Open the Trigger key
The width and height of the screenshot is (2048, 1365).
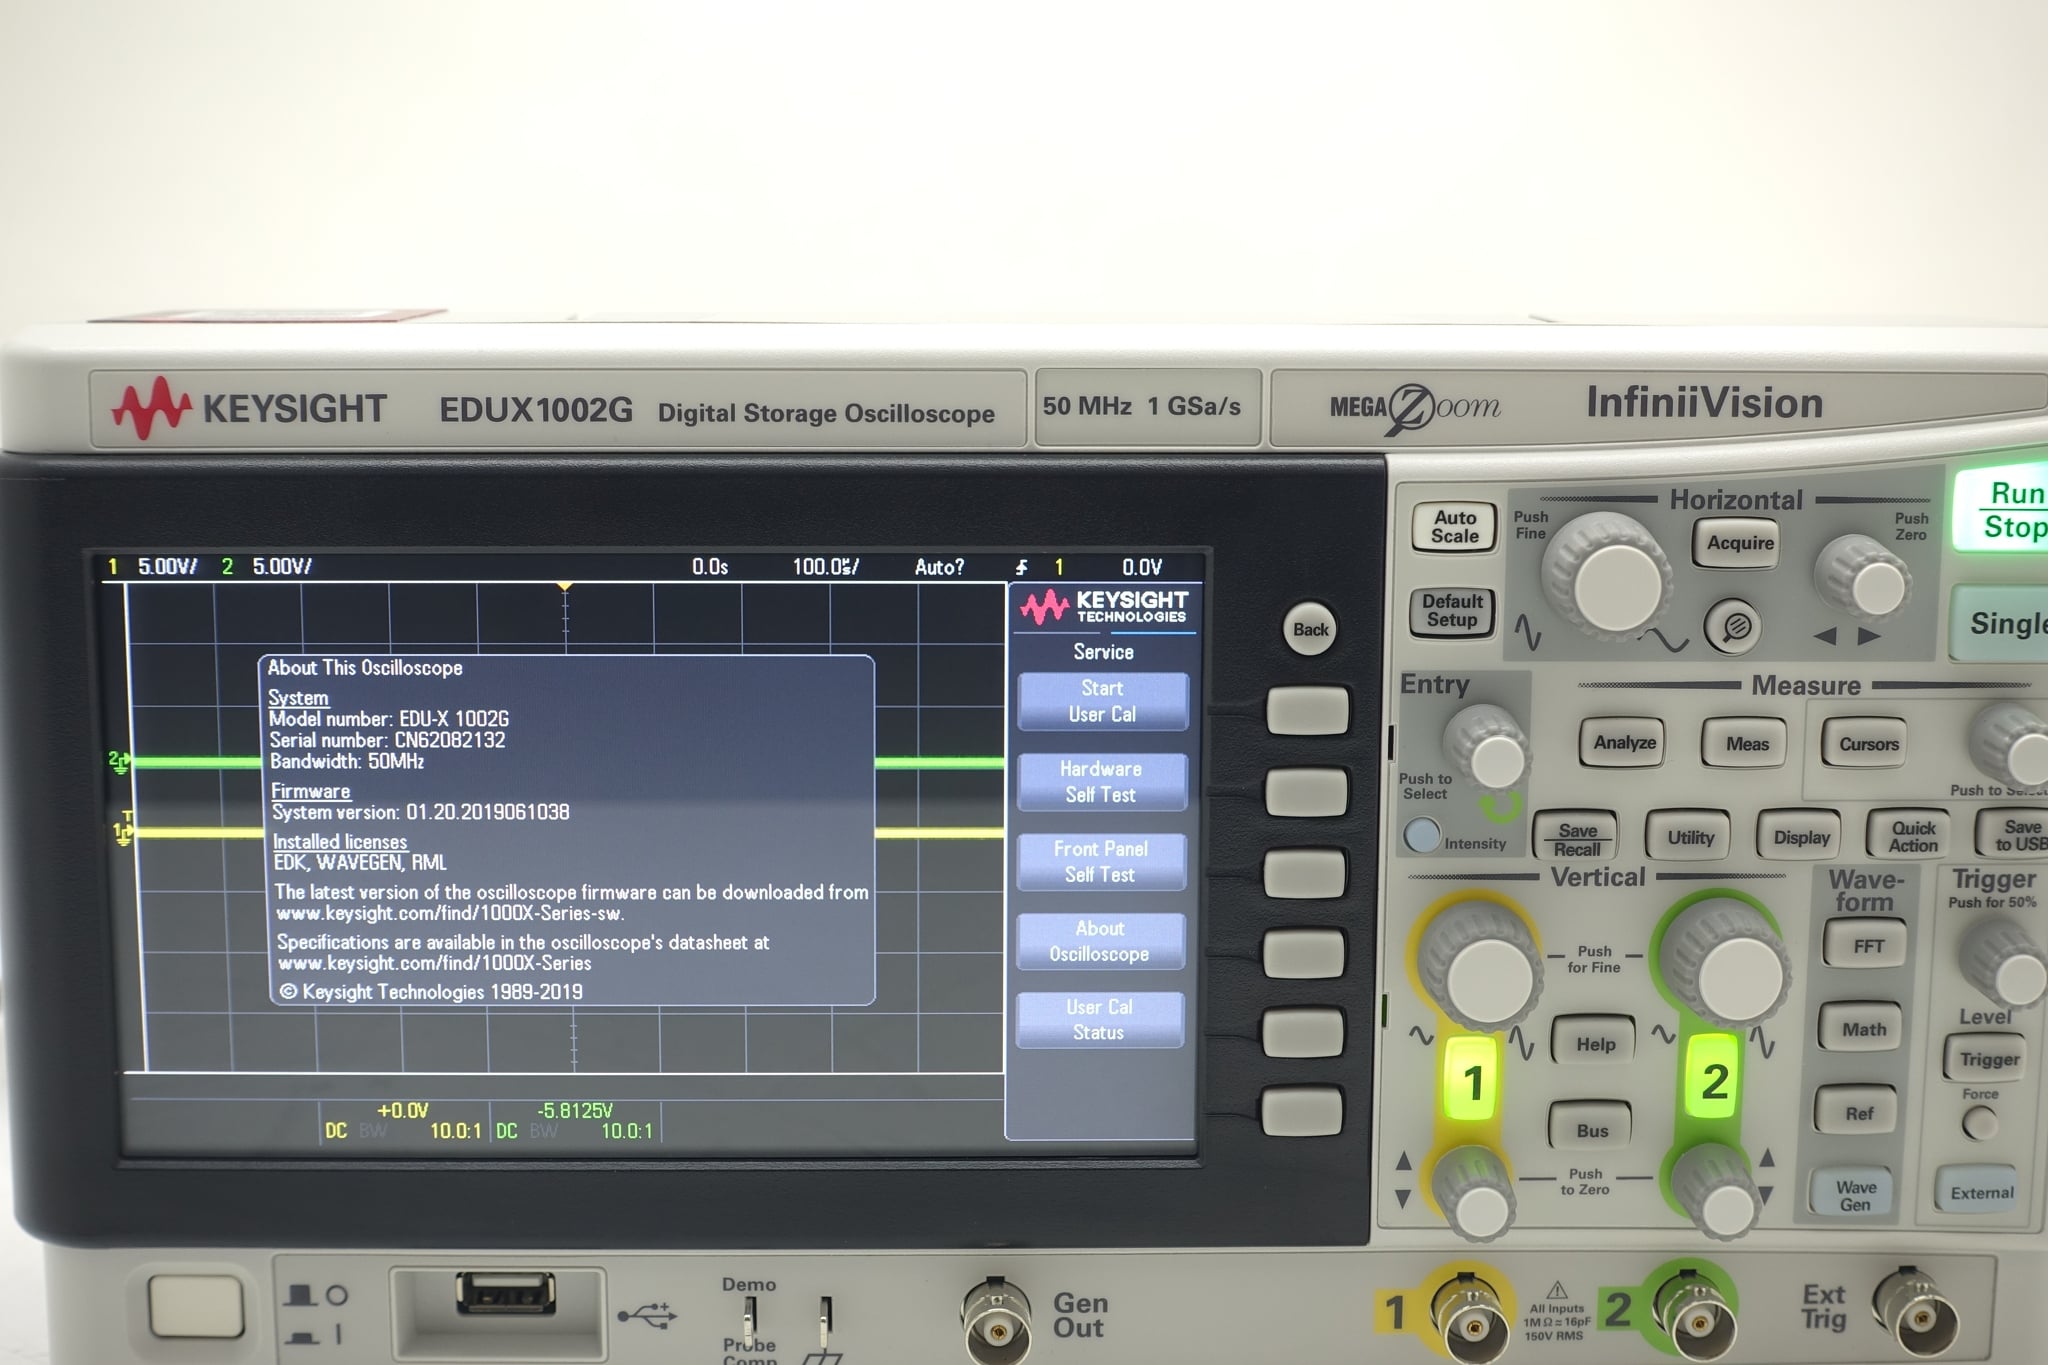point(1988,1059)
